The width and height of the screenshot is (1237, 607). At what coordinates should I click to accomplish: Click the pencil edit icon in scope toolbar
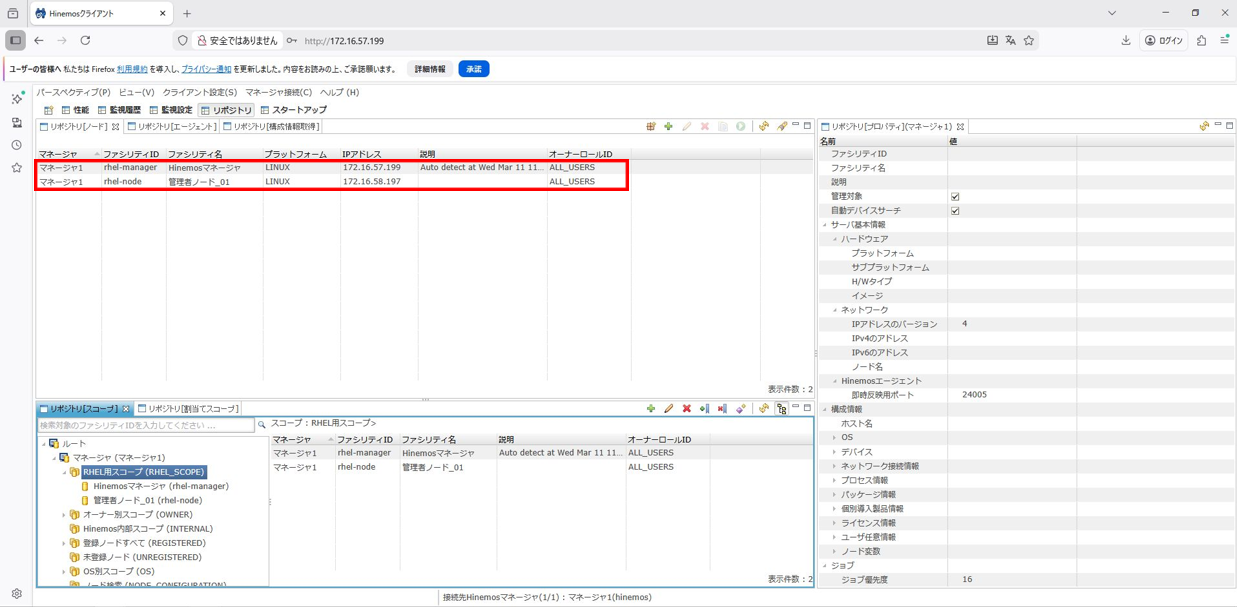[669, 409]
